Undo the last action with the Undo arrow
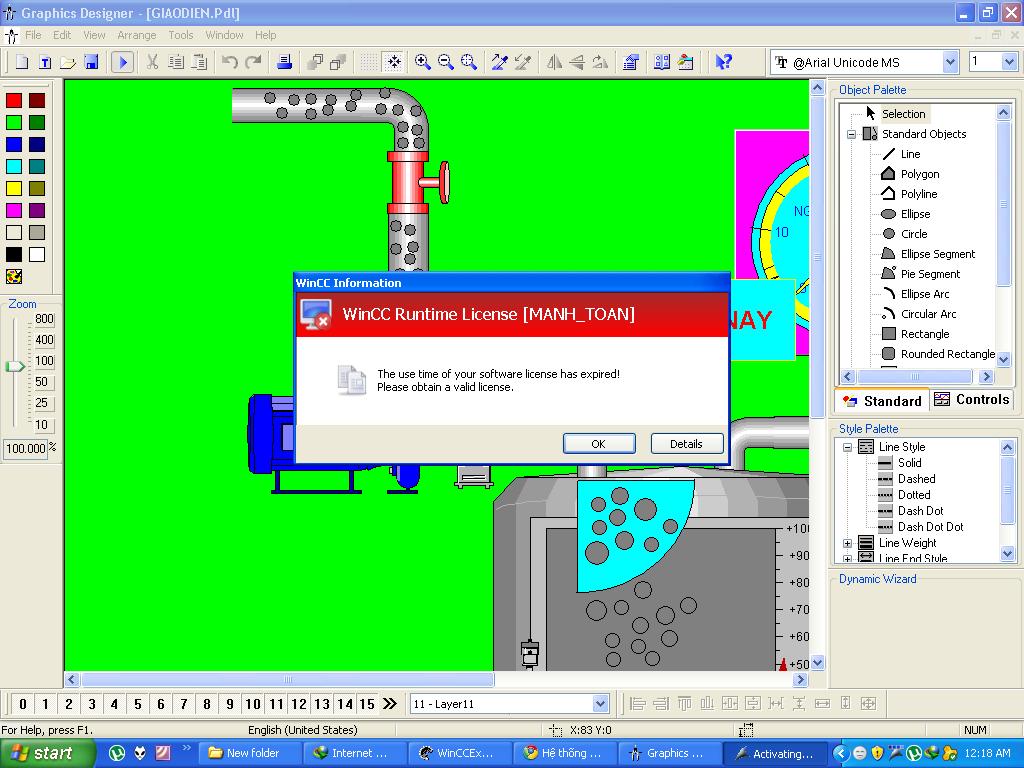This screenshot has width=1024, height=768. click(x=229, y=63)
